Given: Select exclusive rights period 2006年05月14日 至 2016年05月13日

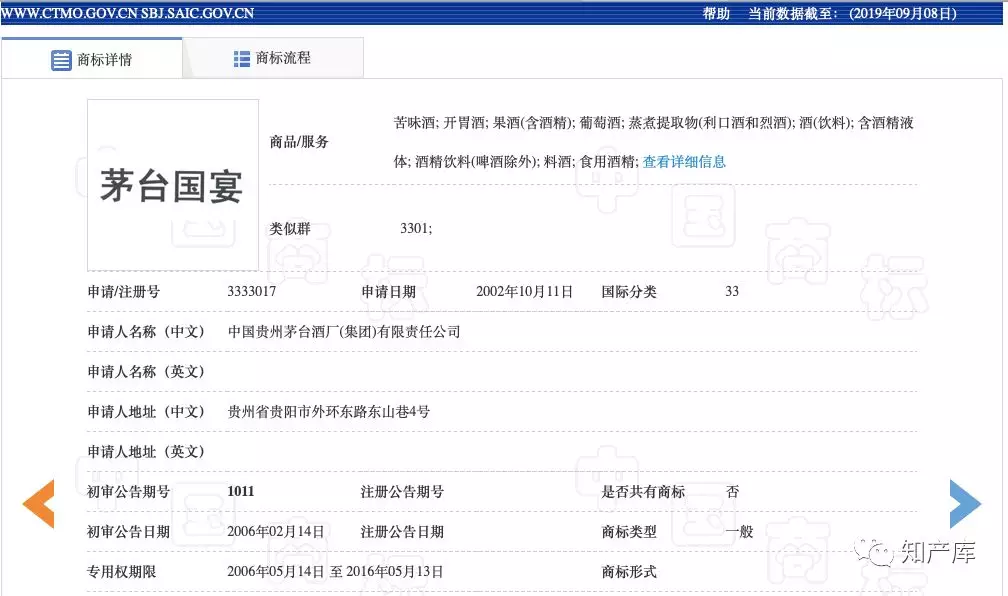Looking at the screenshot, I should pos(335,572).
